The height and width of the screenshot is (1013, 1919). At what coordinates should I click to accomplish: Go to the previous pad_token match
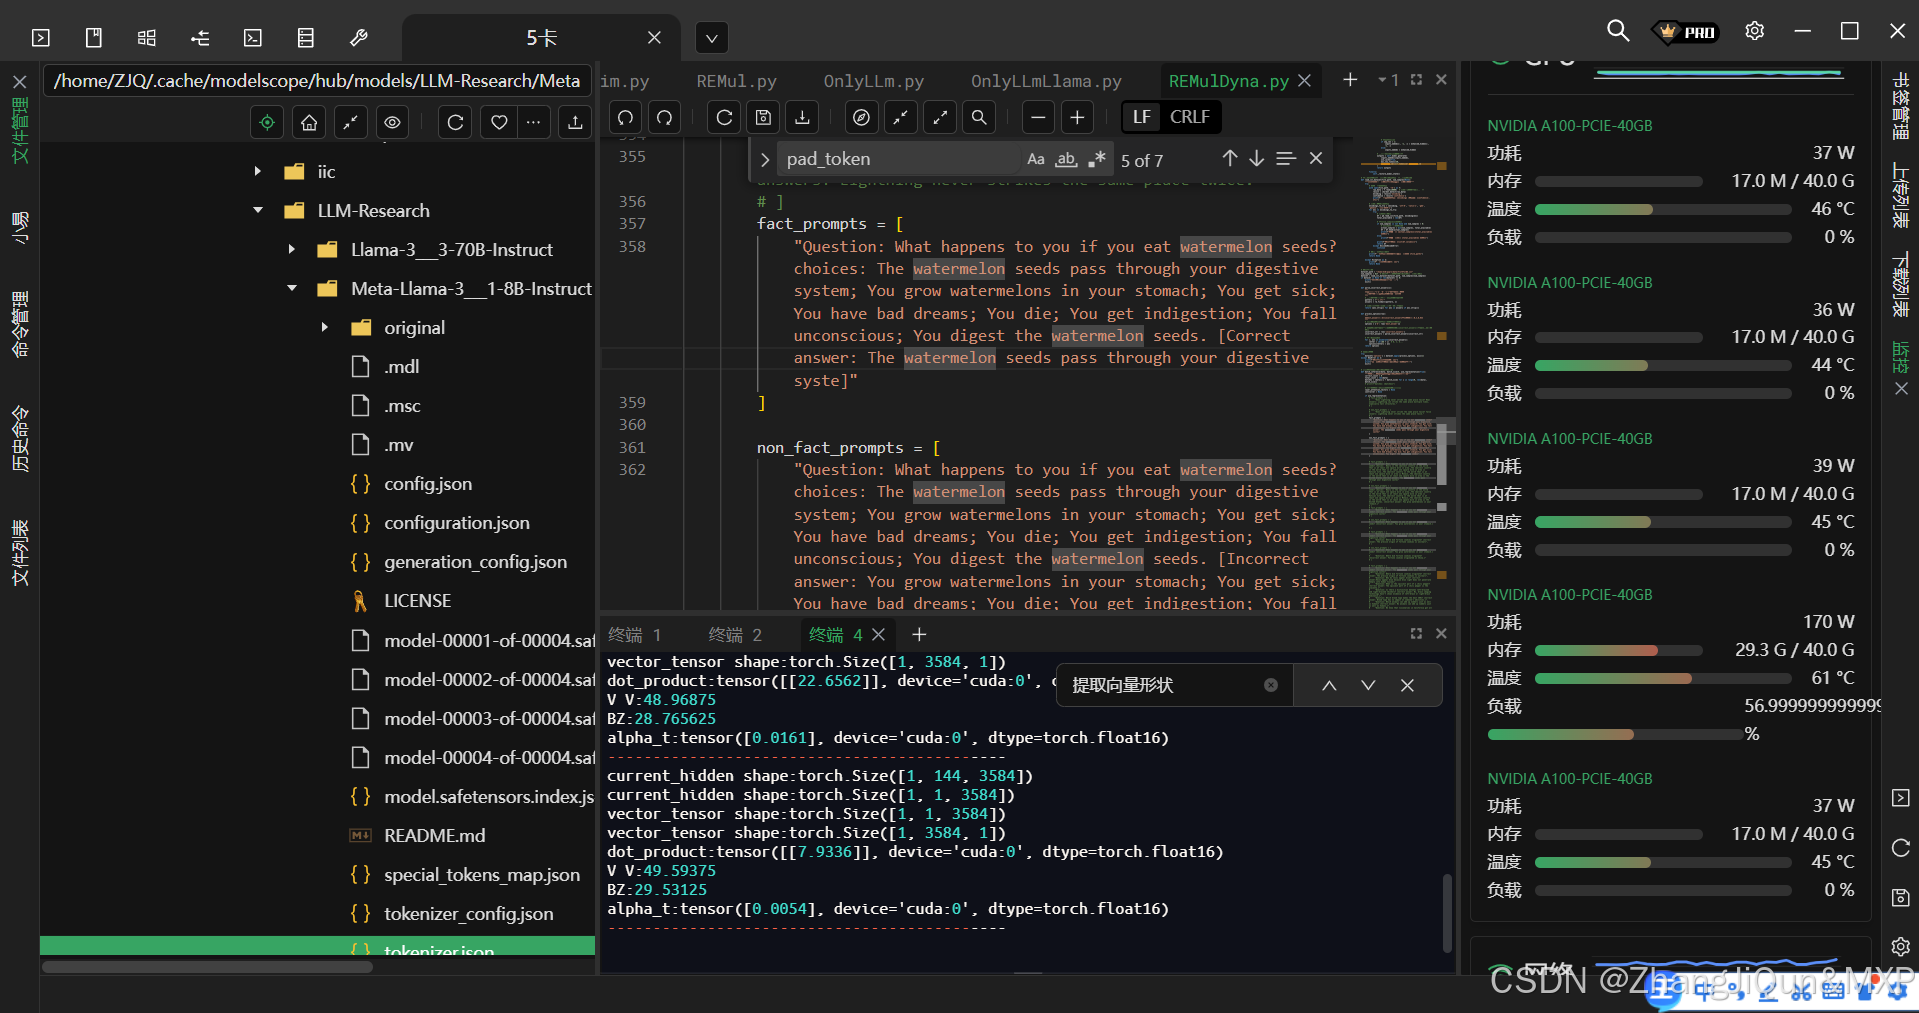pos(1230,158)
